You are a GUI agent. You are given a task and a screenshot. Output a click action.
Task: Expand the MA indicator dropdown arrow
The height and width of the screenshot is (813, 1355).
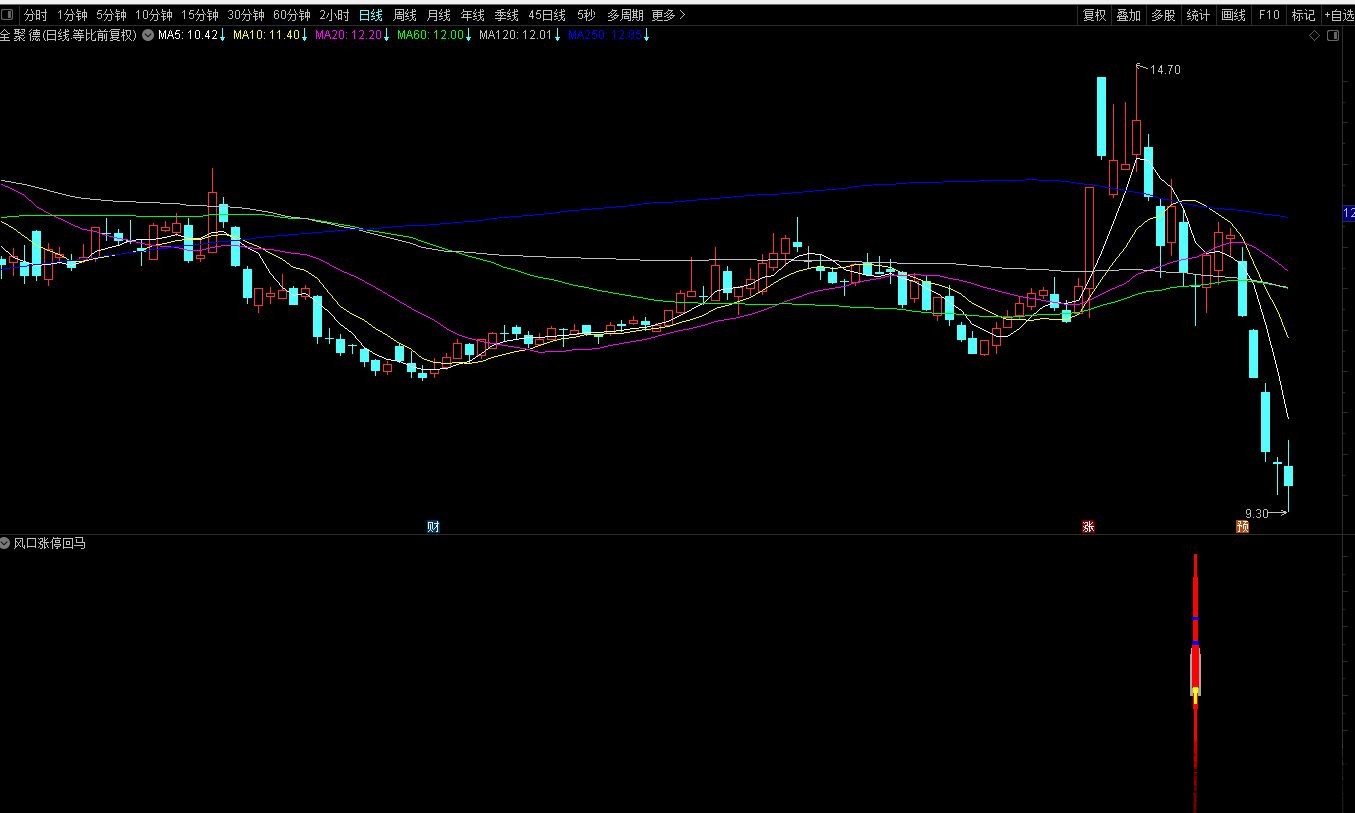click(148, 36)
